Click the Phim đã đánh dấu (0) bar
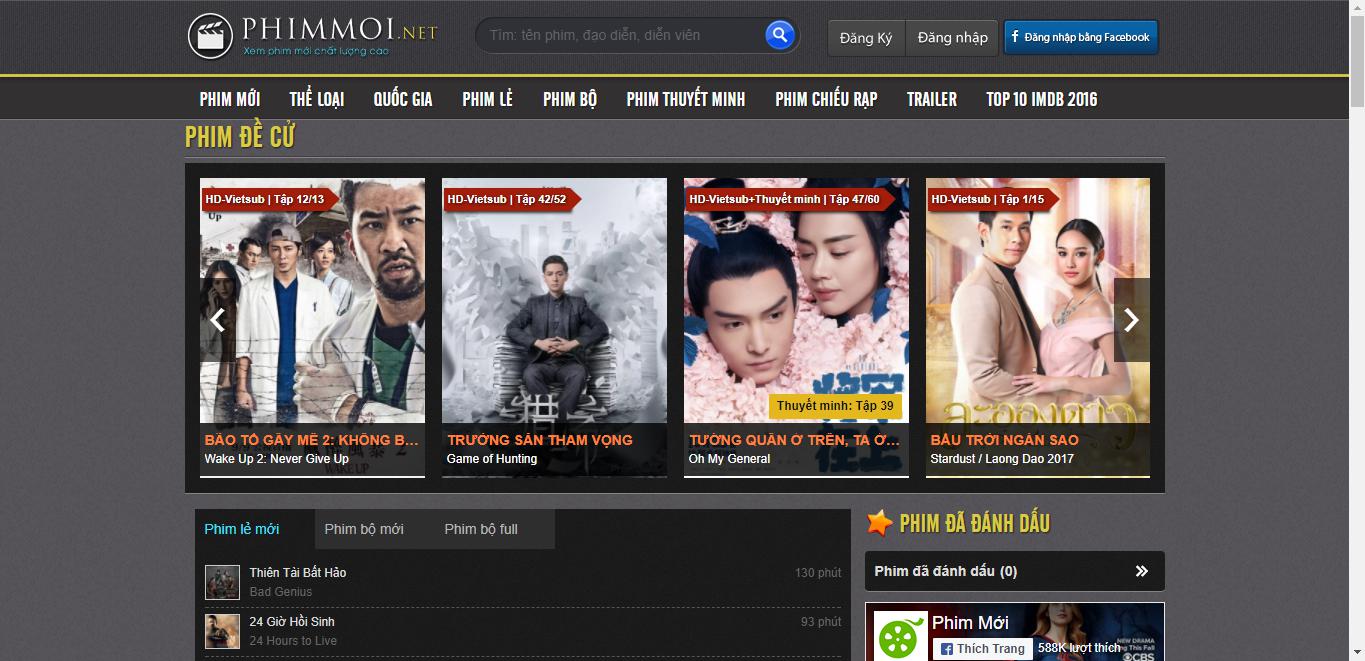Screen dimensions: 1365x661 pos(1015,571)
